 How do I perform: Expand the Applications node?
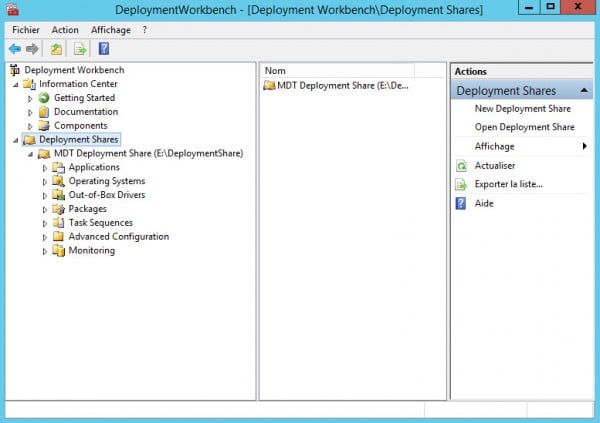tap(45, 168)
